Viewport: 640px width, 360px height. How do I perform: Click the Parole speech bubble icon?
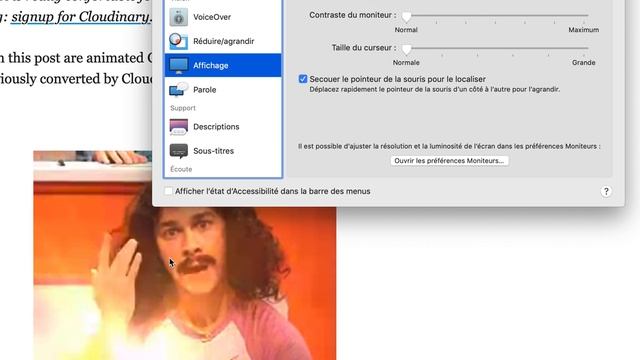[x=178, y=89]
